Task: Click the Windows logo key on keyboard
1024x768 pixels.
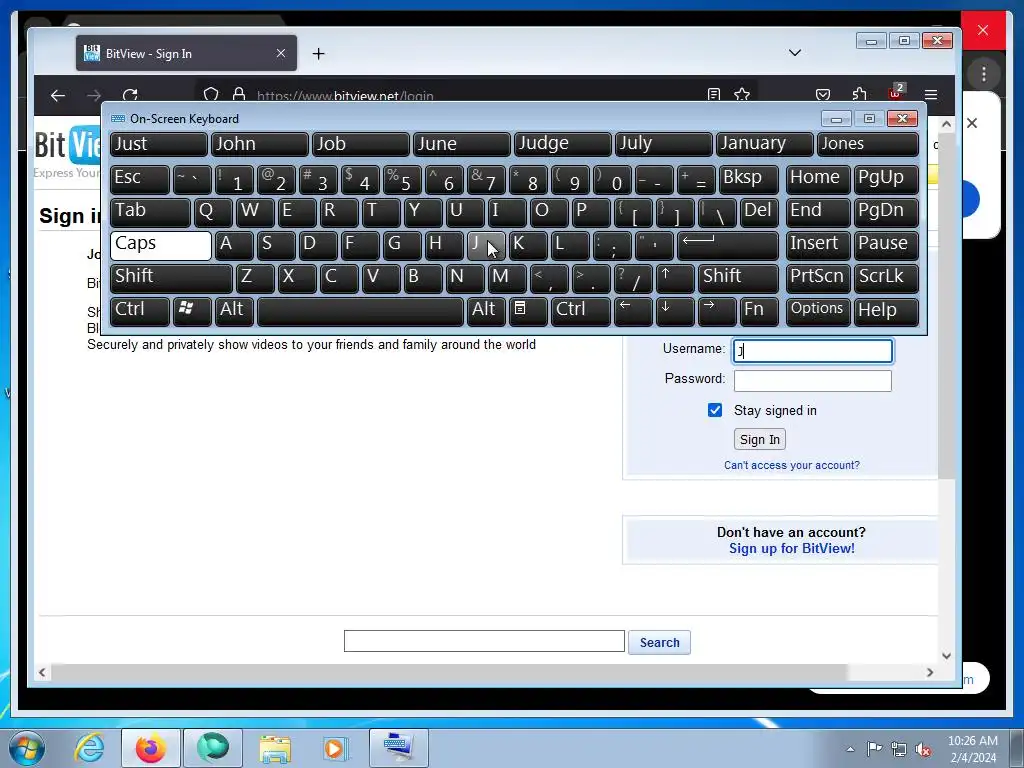Action: (x=192, y=311)
